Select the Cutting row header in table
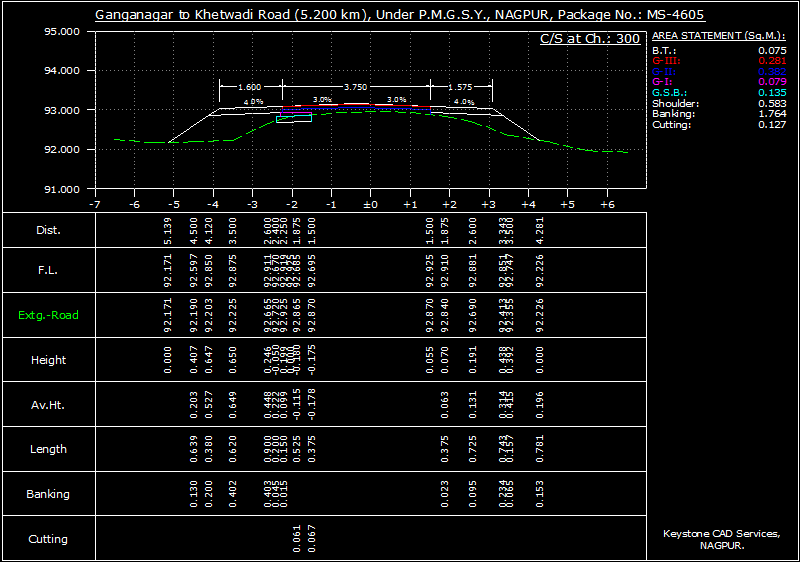Screen dimensions: 800x562 (x=48, y=539)
